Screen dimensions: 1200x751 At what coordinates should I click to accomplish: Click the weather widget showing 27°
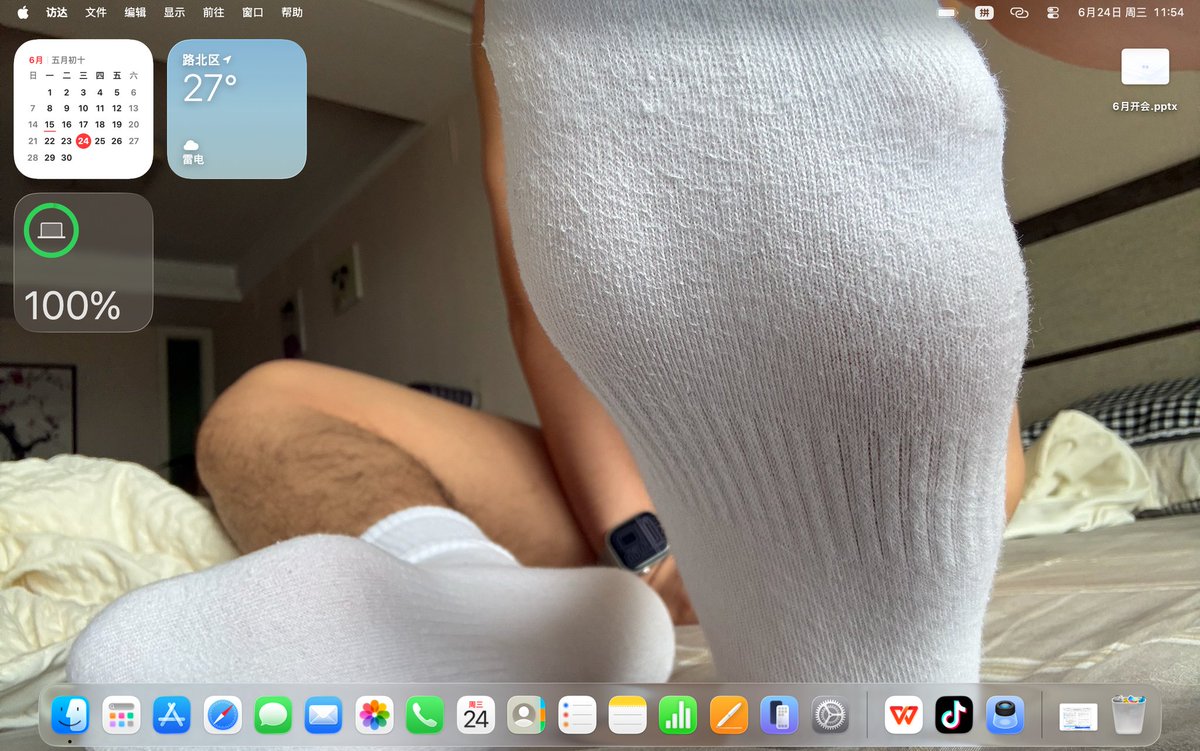[x=237, y=109]
